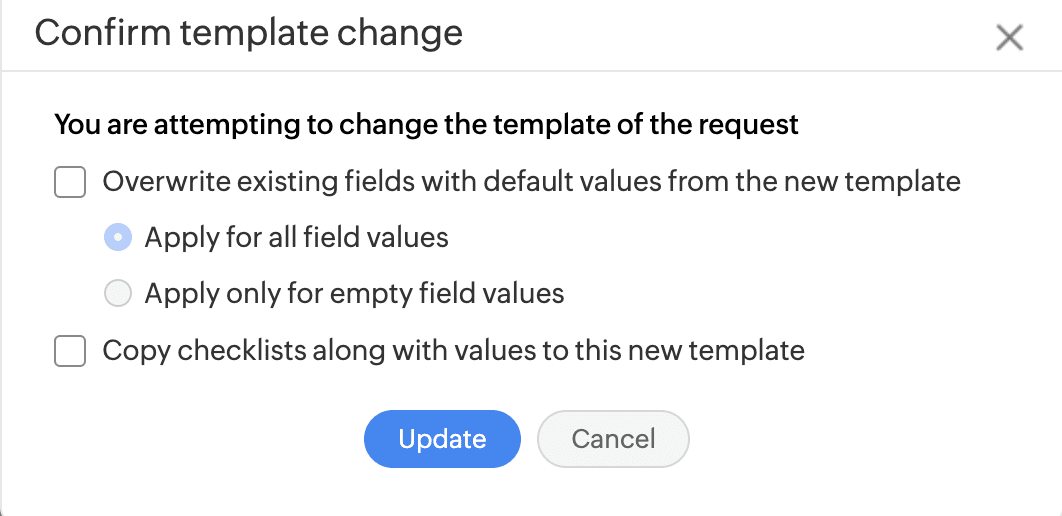This screenshot has width=1062, height=516.
Task: Click the 'Confirm template change' dialog title
Action: (x=249, y=33)
